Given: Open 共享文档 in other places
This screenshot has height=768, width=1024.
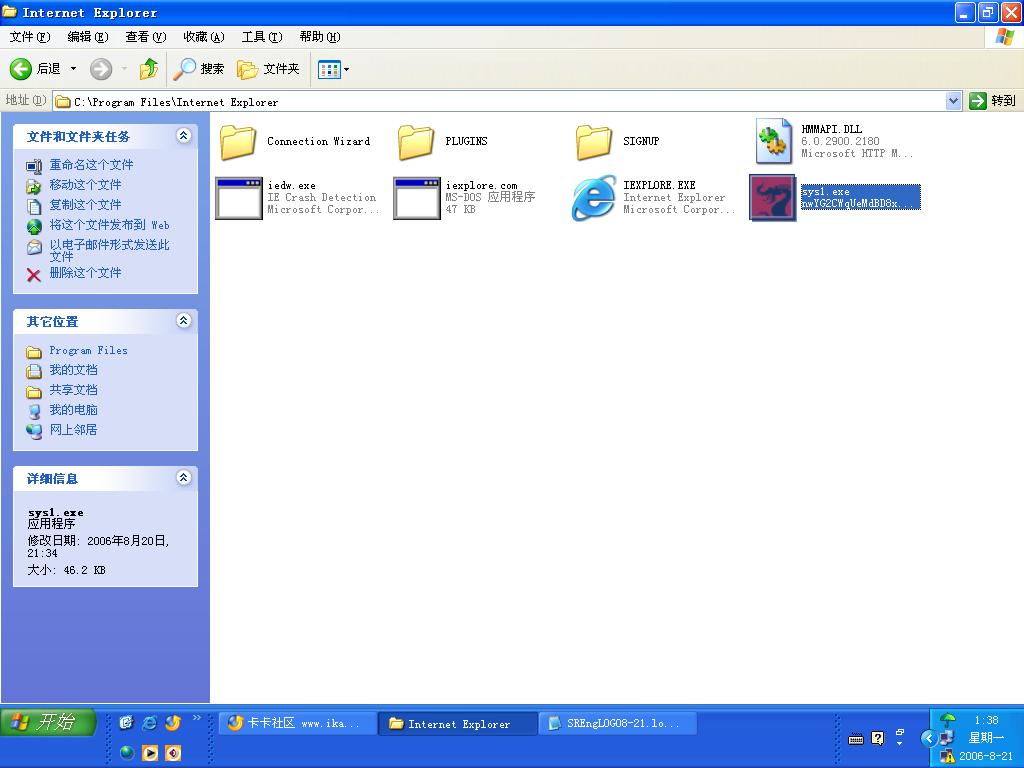Looking at the screenshot, I should (x=74, y=390).
